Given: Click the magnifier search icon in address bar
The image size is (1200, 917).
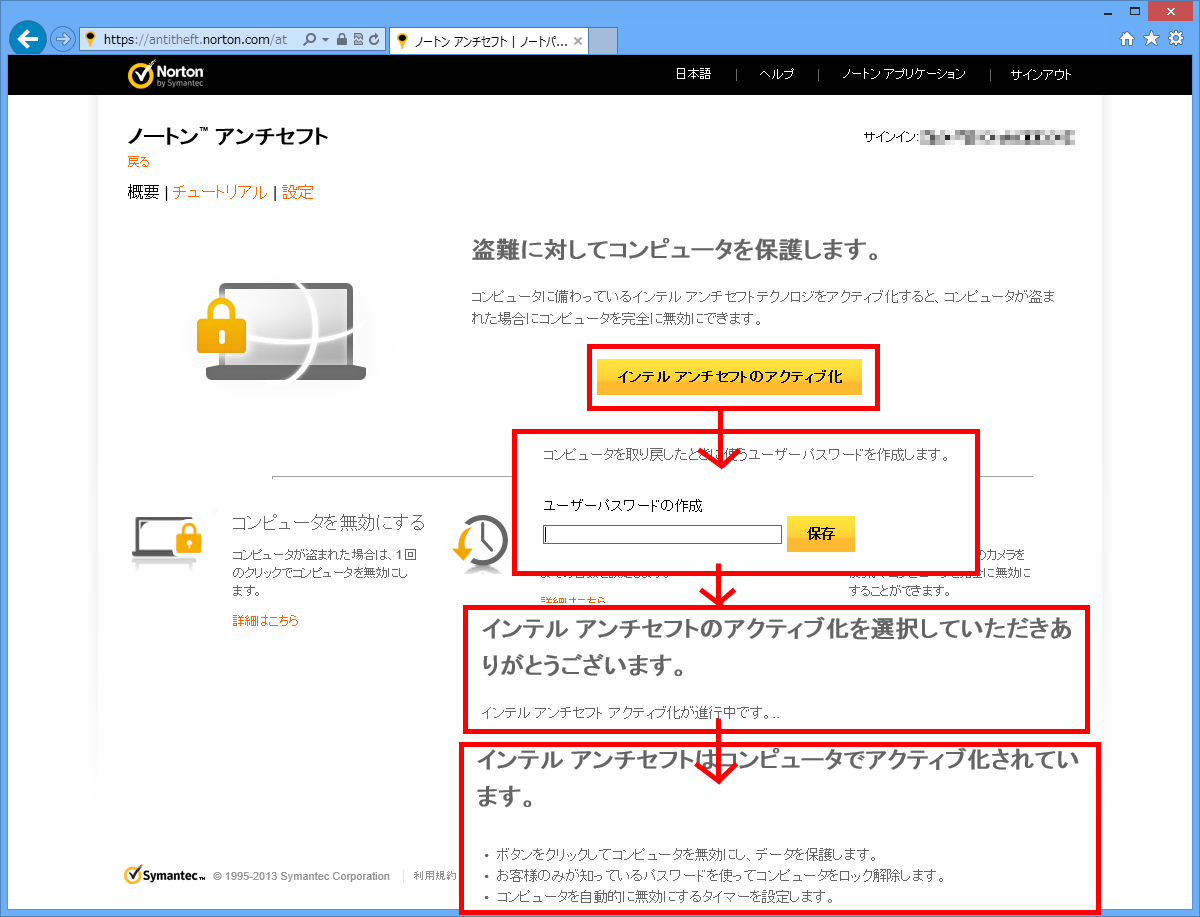Looking at the screenshot, I should pyautogui.click(x=309, y=39).
